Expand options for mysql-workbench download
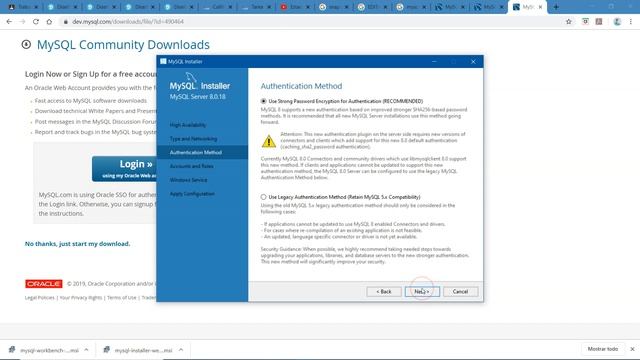Viewport: 640px width, 360px height. 86,350
